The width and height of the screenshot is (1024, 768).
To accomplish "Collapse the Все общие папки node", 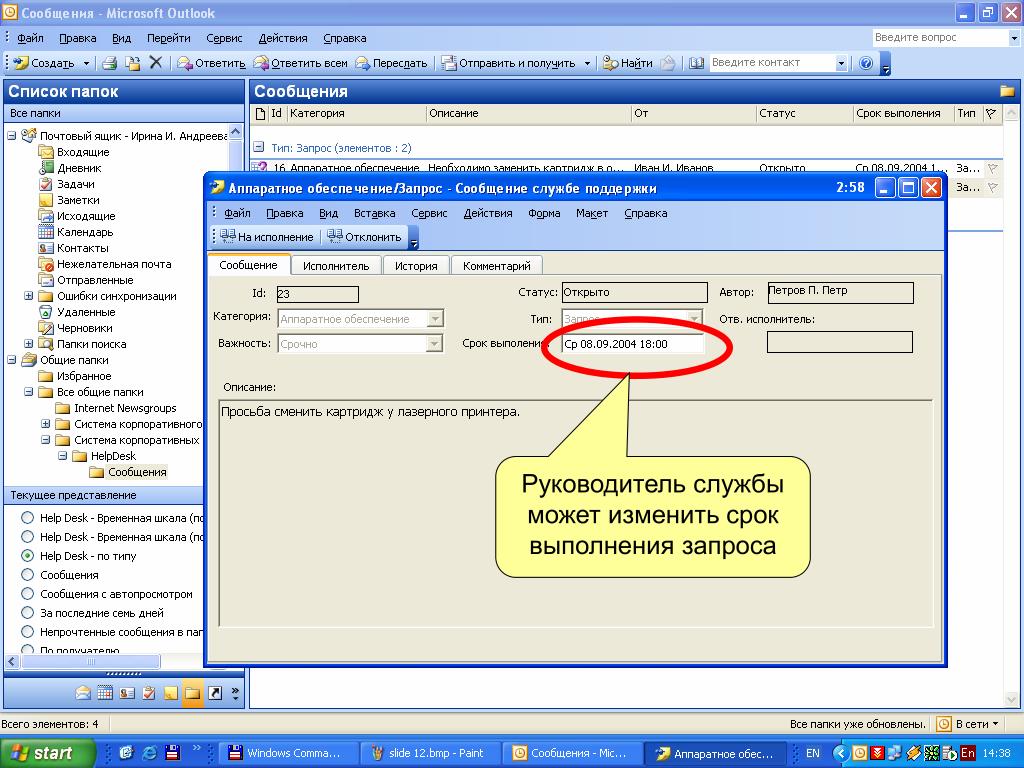I will 29,392.
